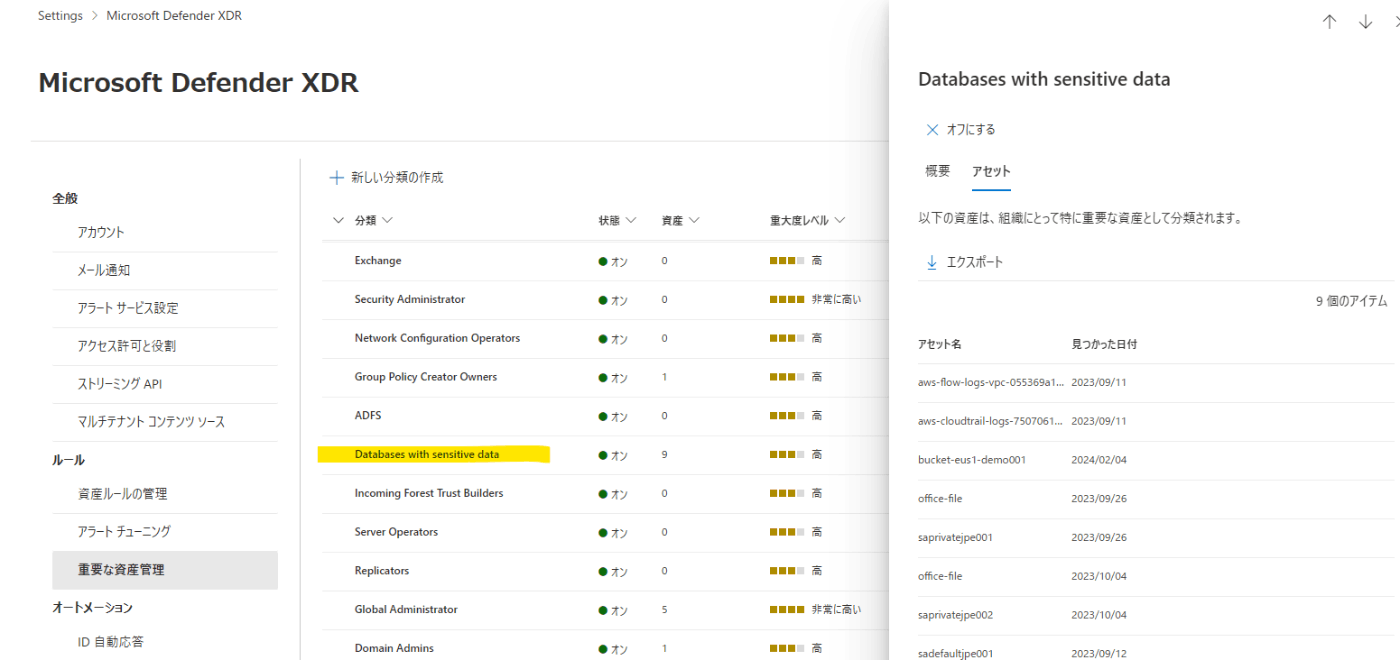Image resolution: width=1400 pixels, height=660 pixels.
Task: Select asset saprivatejpe002
Action: tap(955, 616)
